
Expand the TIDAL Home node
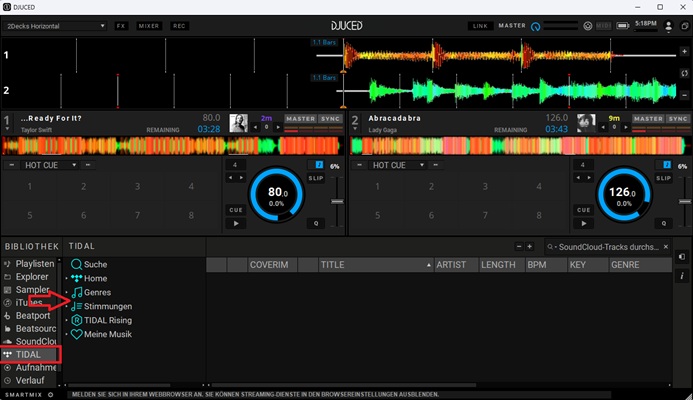(67, 278)
